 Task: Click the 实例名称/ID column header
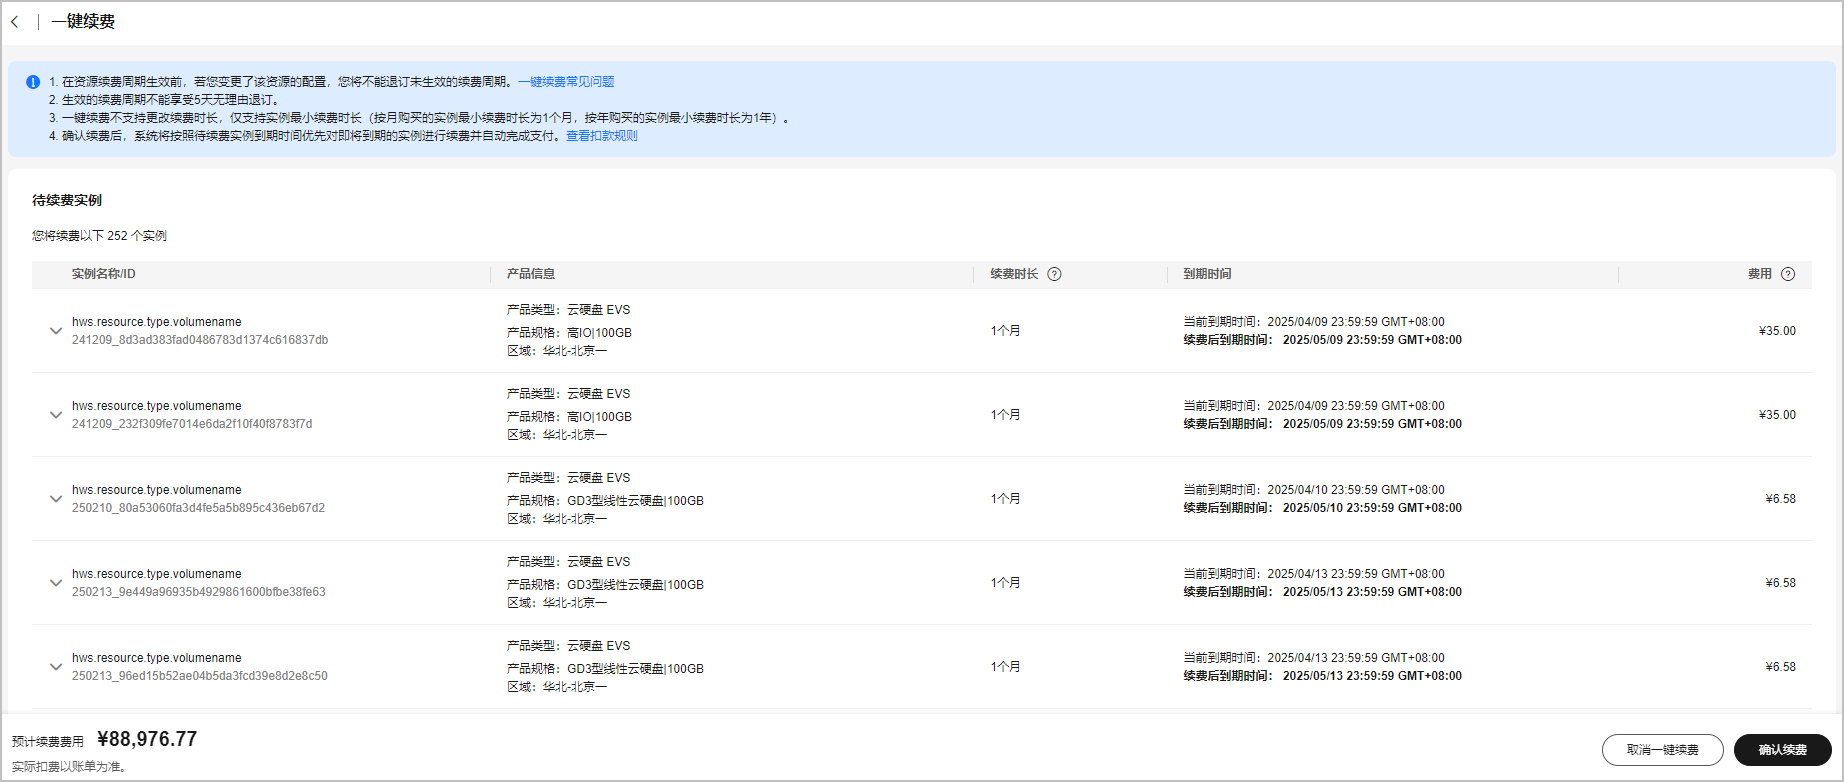[104, 274]
